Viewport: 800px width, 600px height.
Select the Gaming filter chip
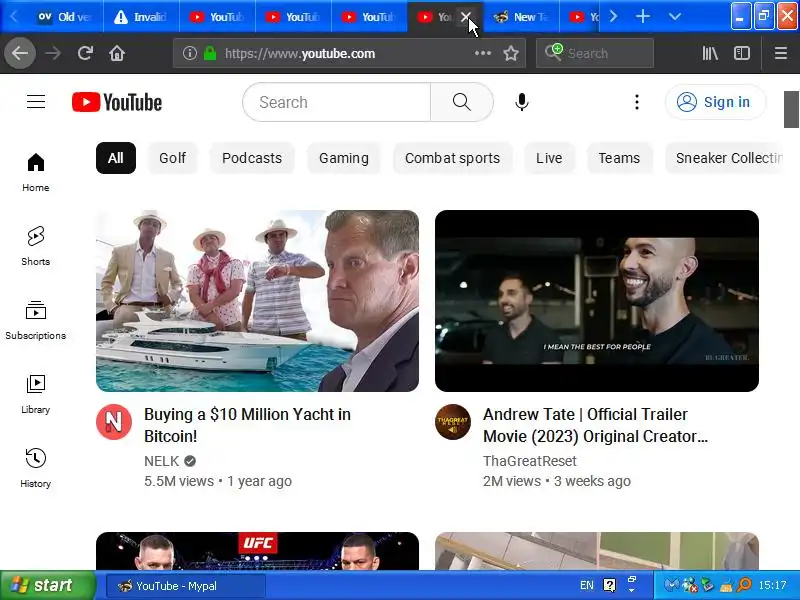click(344, 158)
